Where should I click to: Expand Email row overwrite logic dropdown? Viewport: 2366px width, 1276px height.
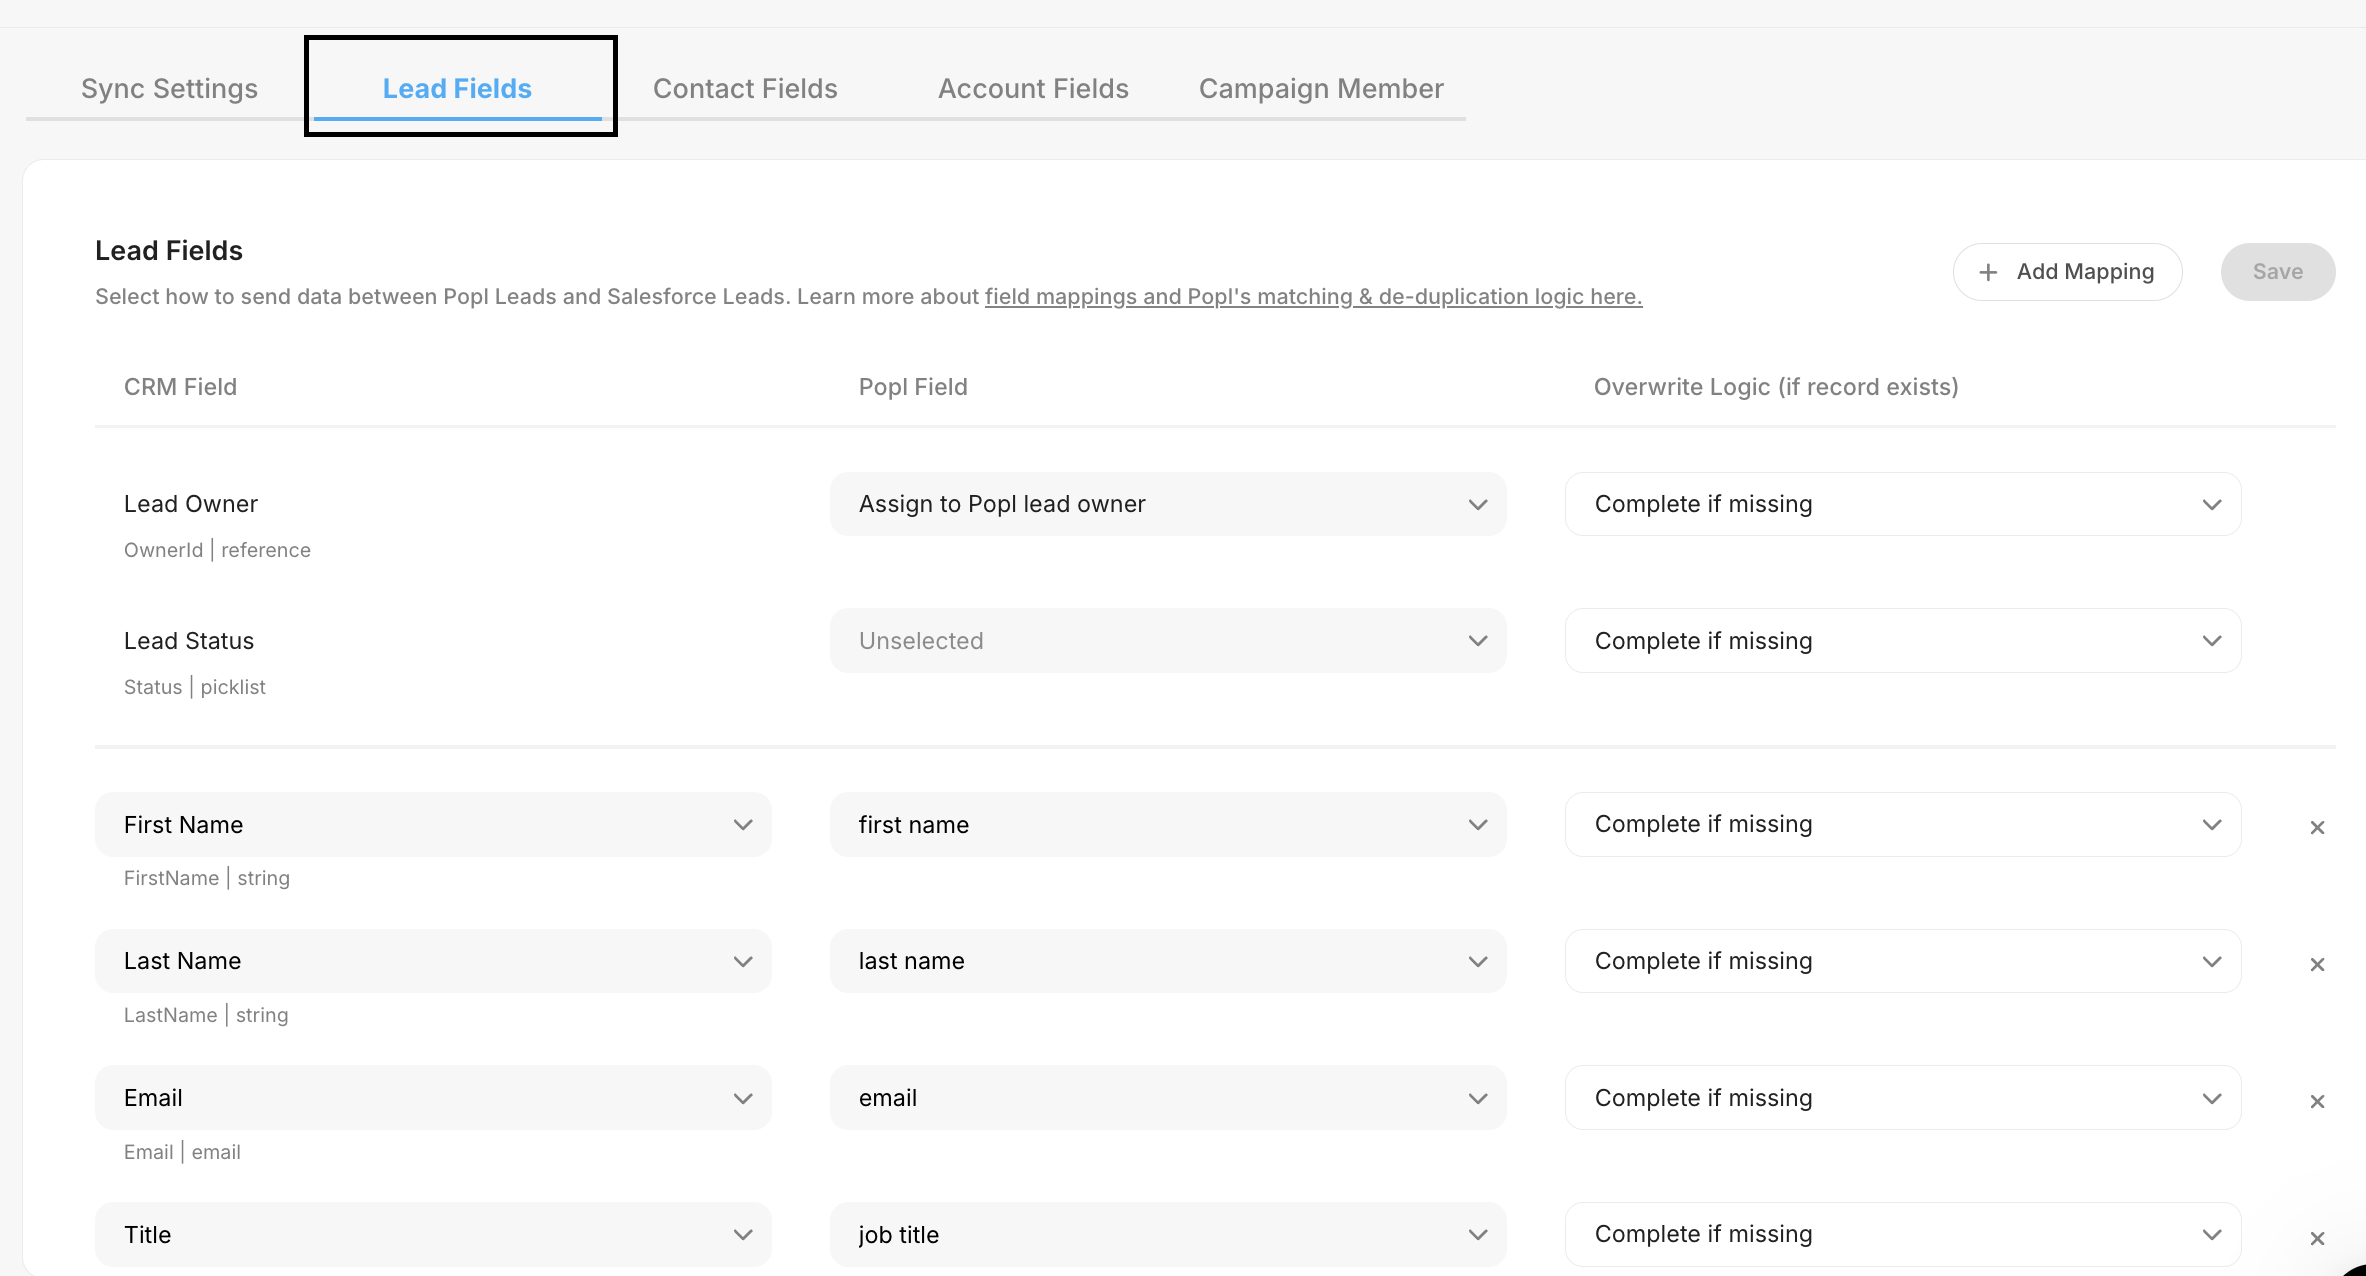1902,1098
